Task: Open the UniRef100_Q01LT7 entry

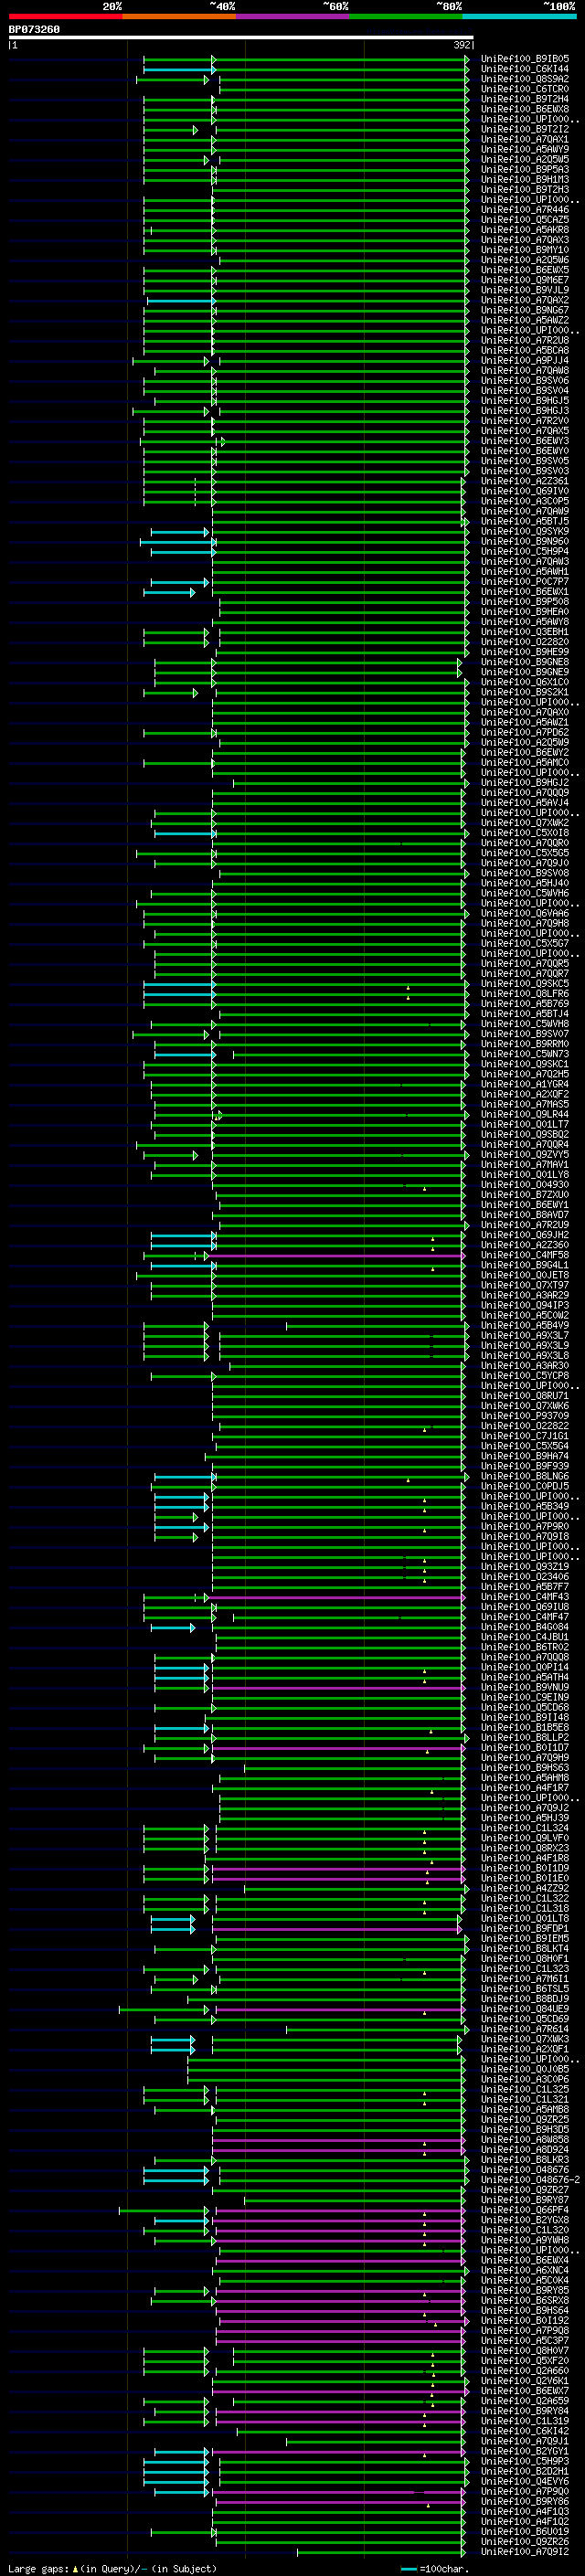Action: (x=525, y=1124)
